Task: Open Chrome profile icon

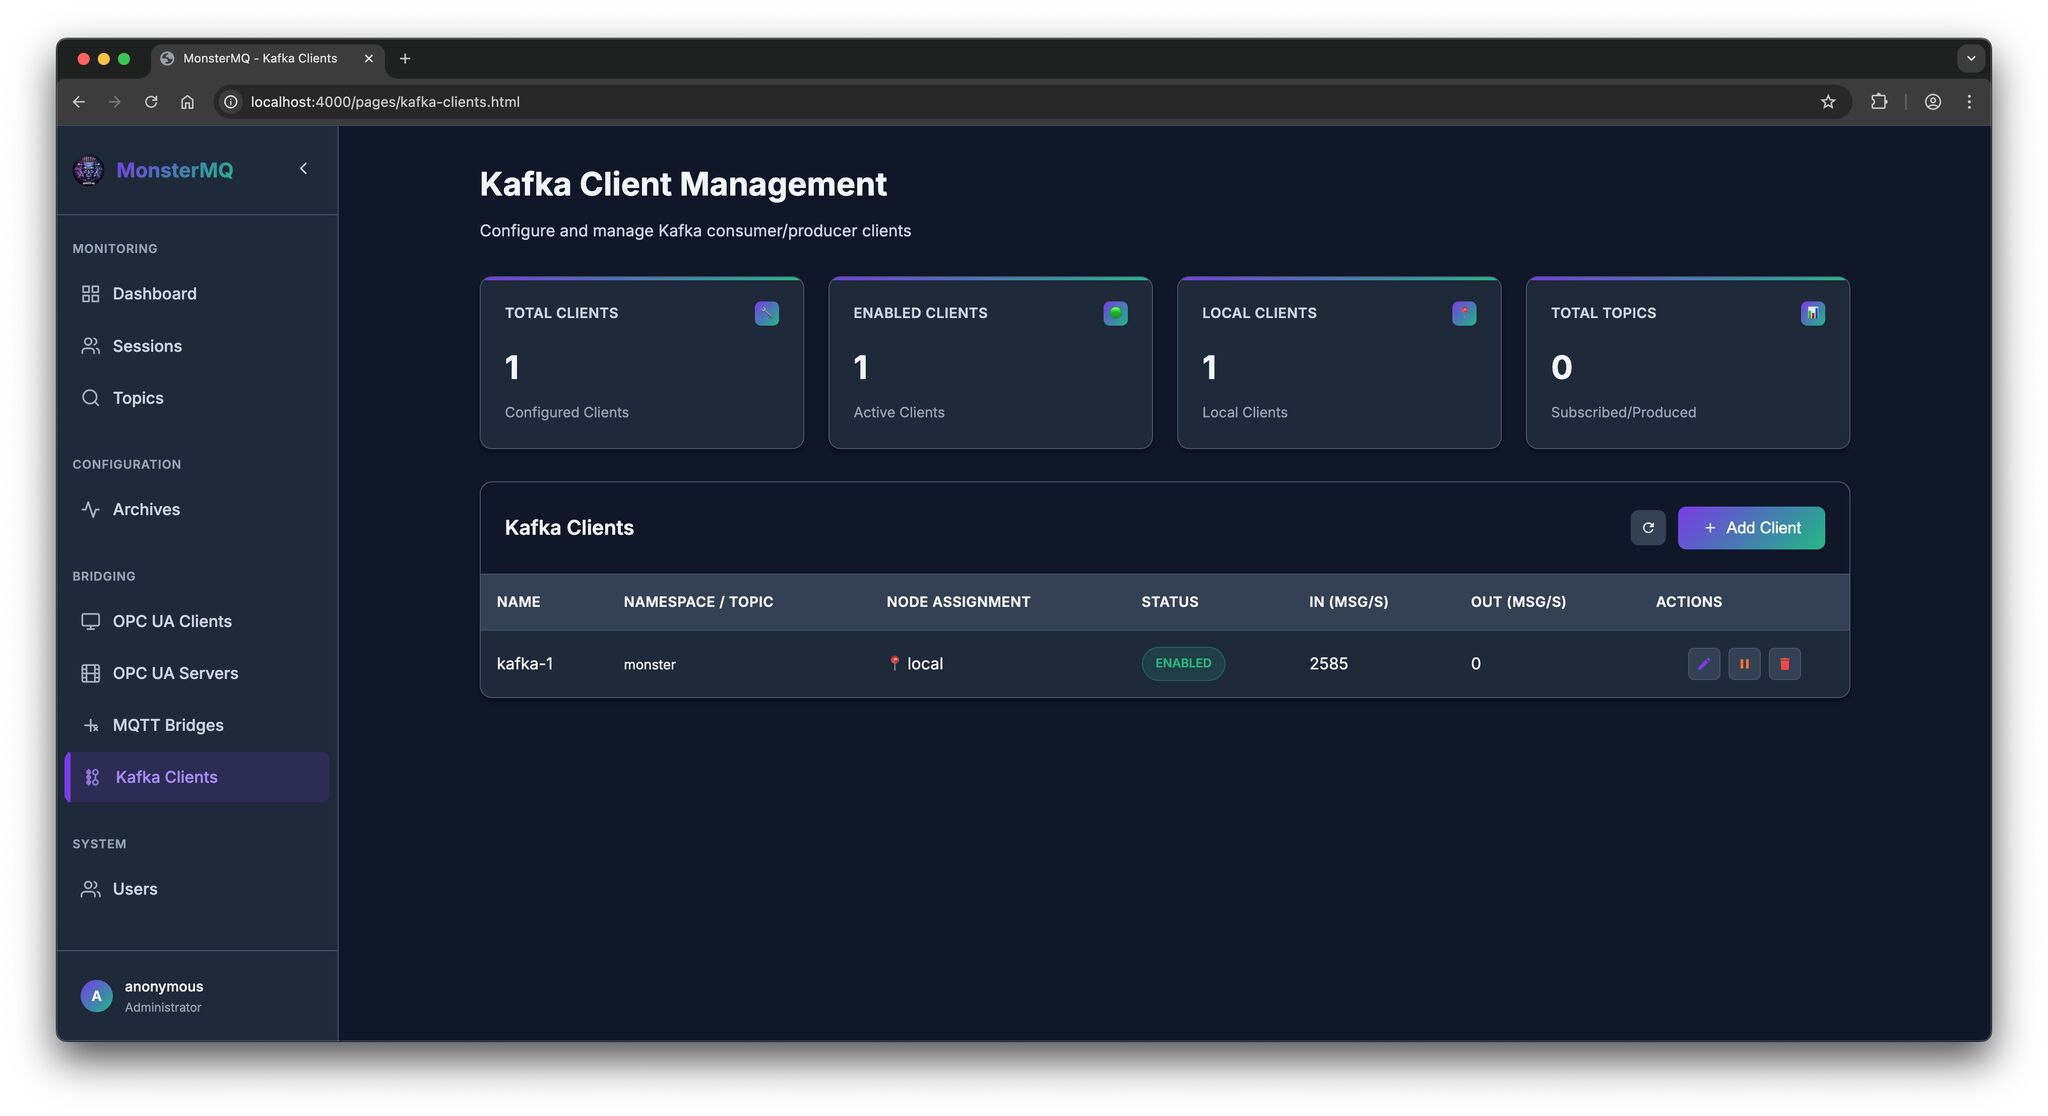Action: point(1932,102)
